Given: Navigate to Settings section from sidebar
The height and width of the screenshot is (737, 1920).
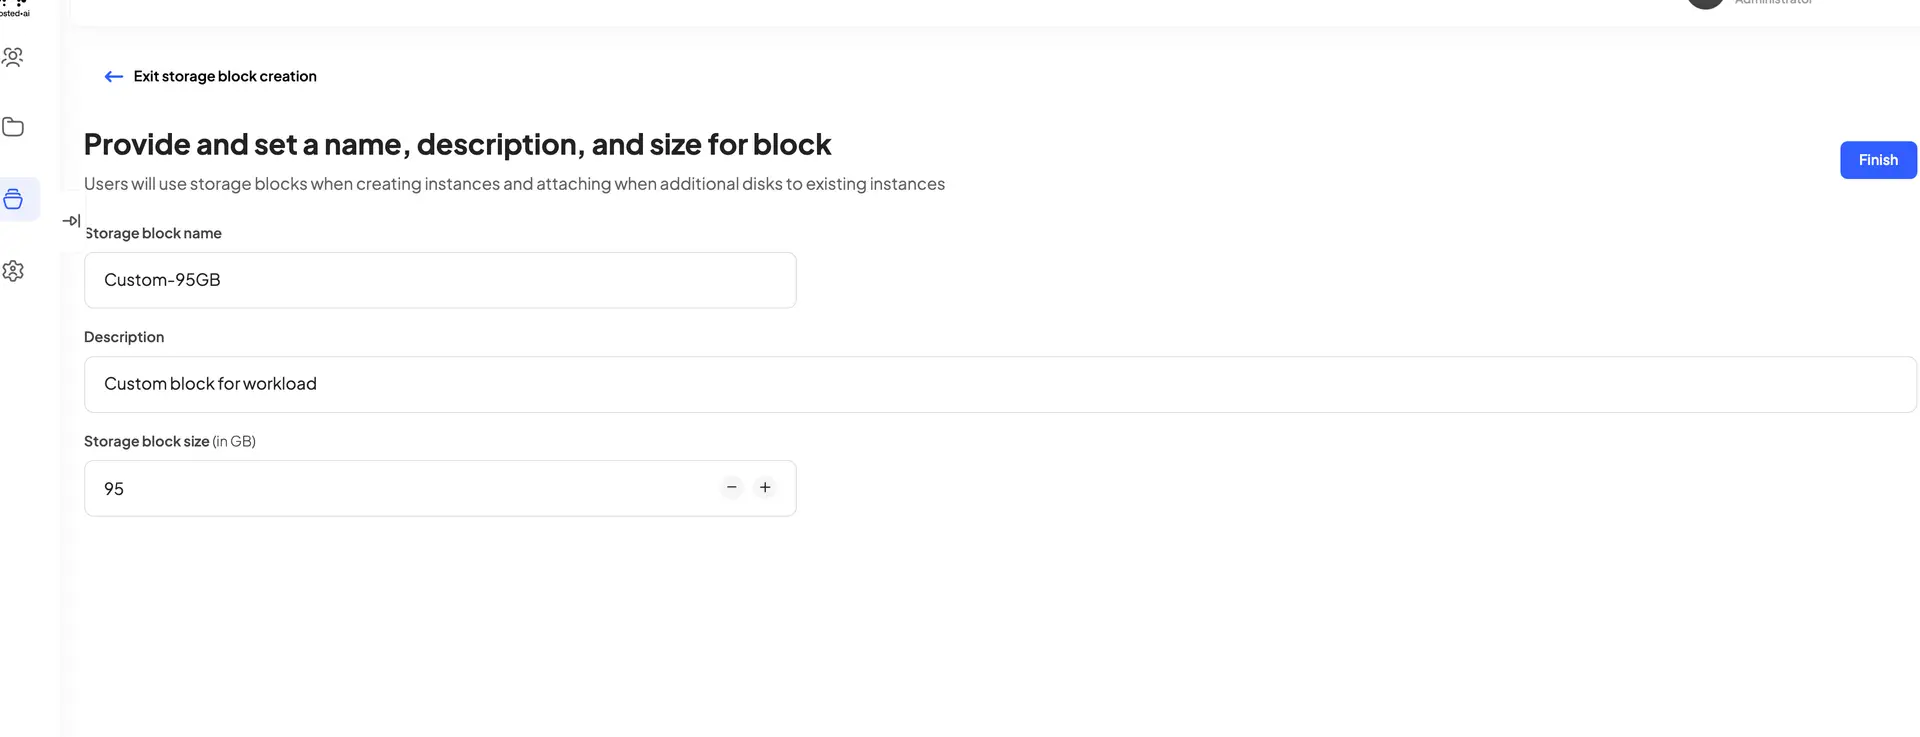Looking at the screenshot, I should pyautogui.click(x=14, y=270).
